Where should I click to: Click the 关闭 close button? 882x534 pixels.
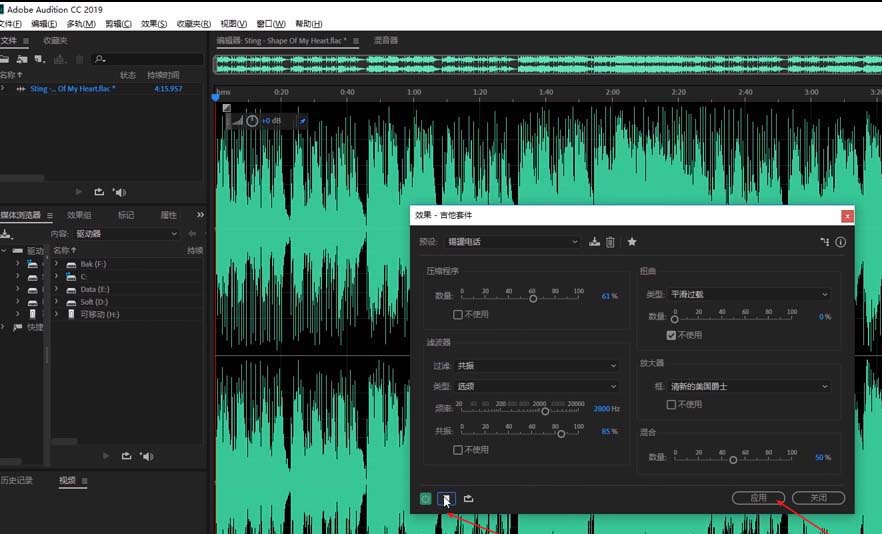pyautogui.click(x=818, y=498)
